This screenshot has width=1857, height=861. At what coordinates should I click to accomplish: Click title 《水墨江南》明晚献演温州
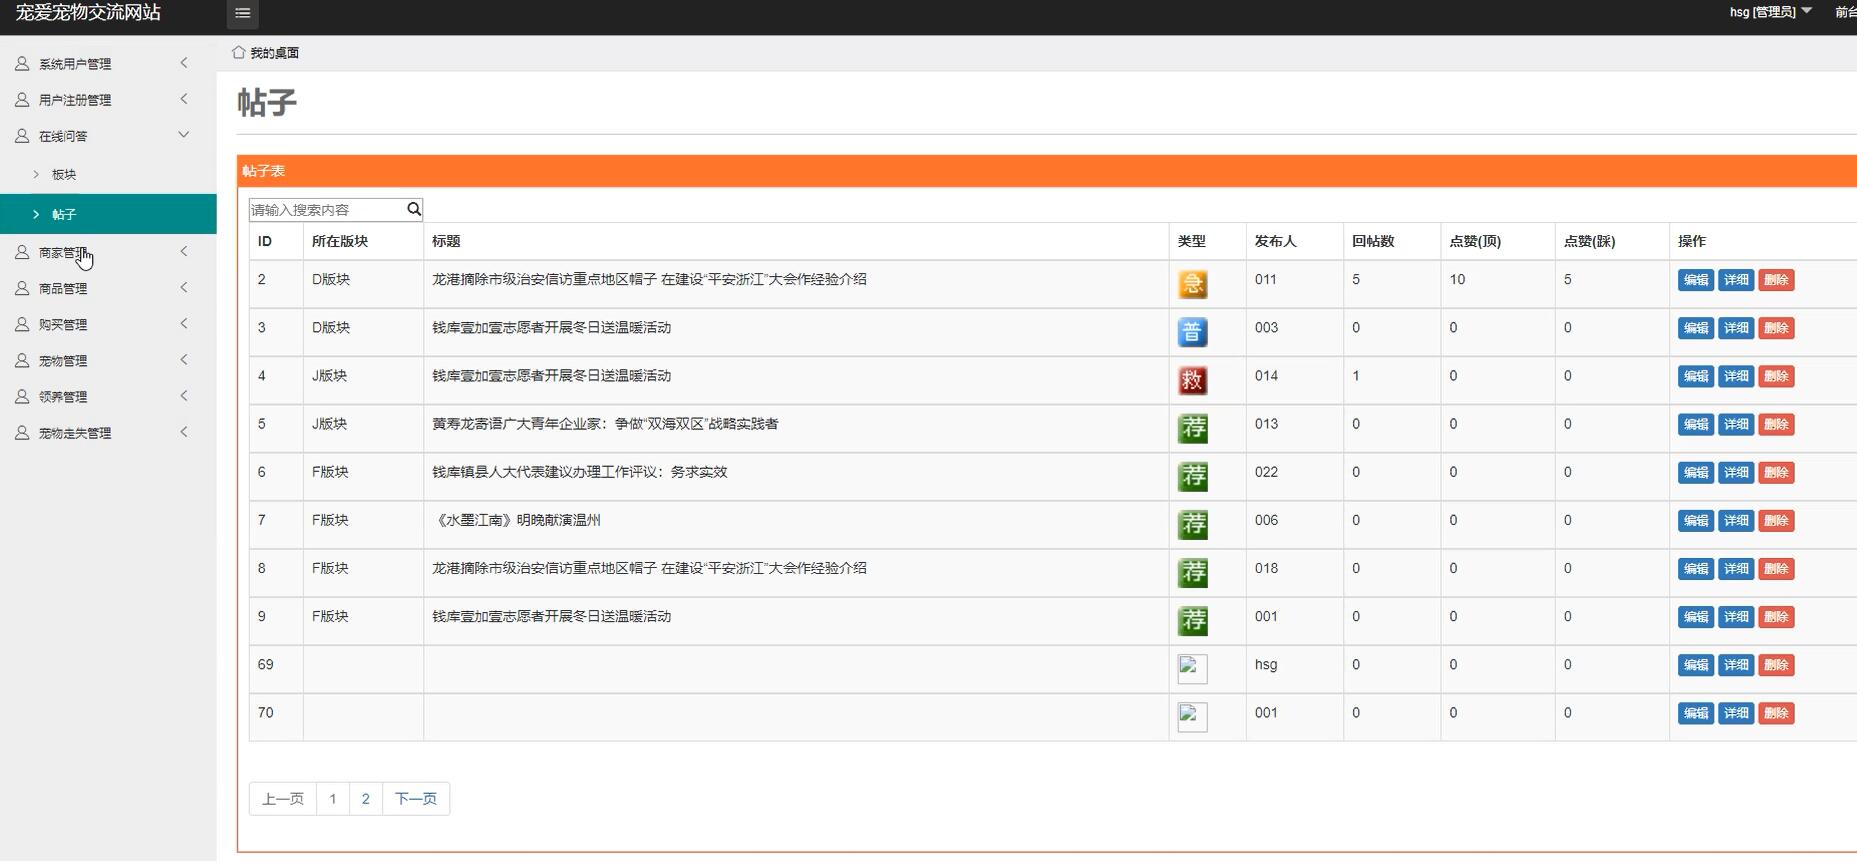[x=517, y=520]
